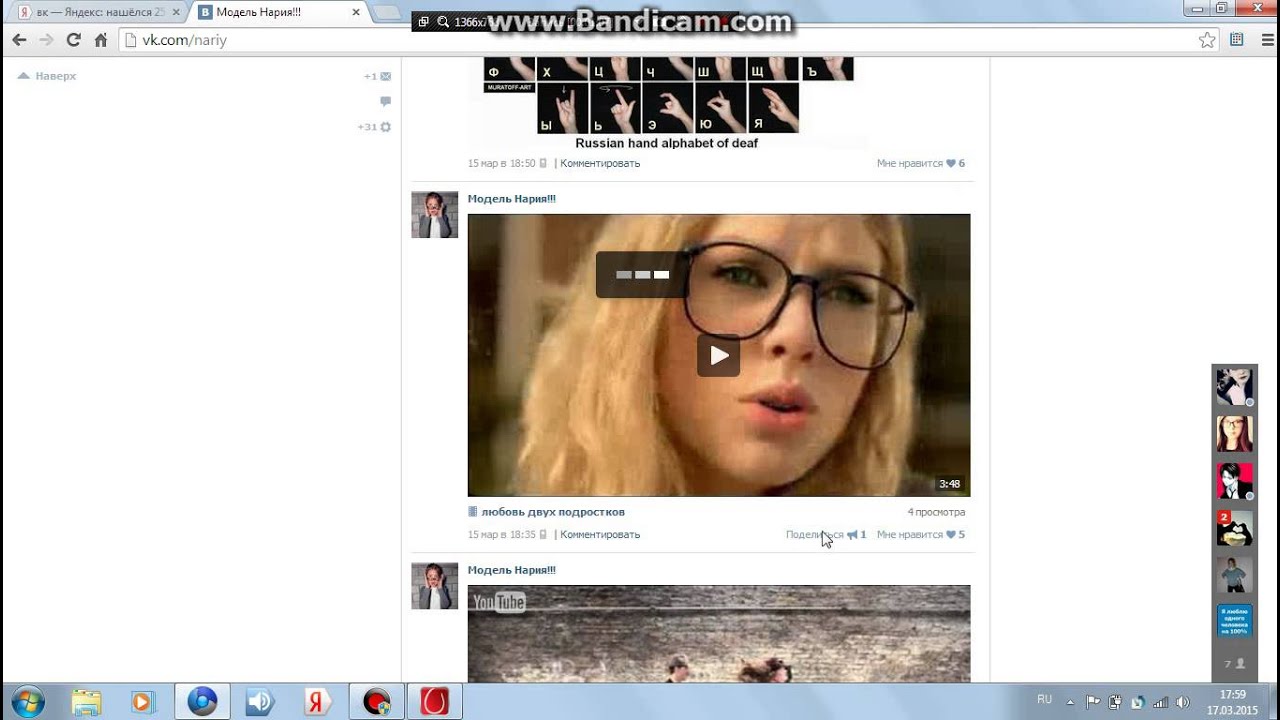
Task: Comment on the 18:50 hand alphabet post
Action: click(x=600, y=163)
